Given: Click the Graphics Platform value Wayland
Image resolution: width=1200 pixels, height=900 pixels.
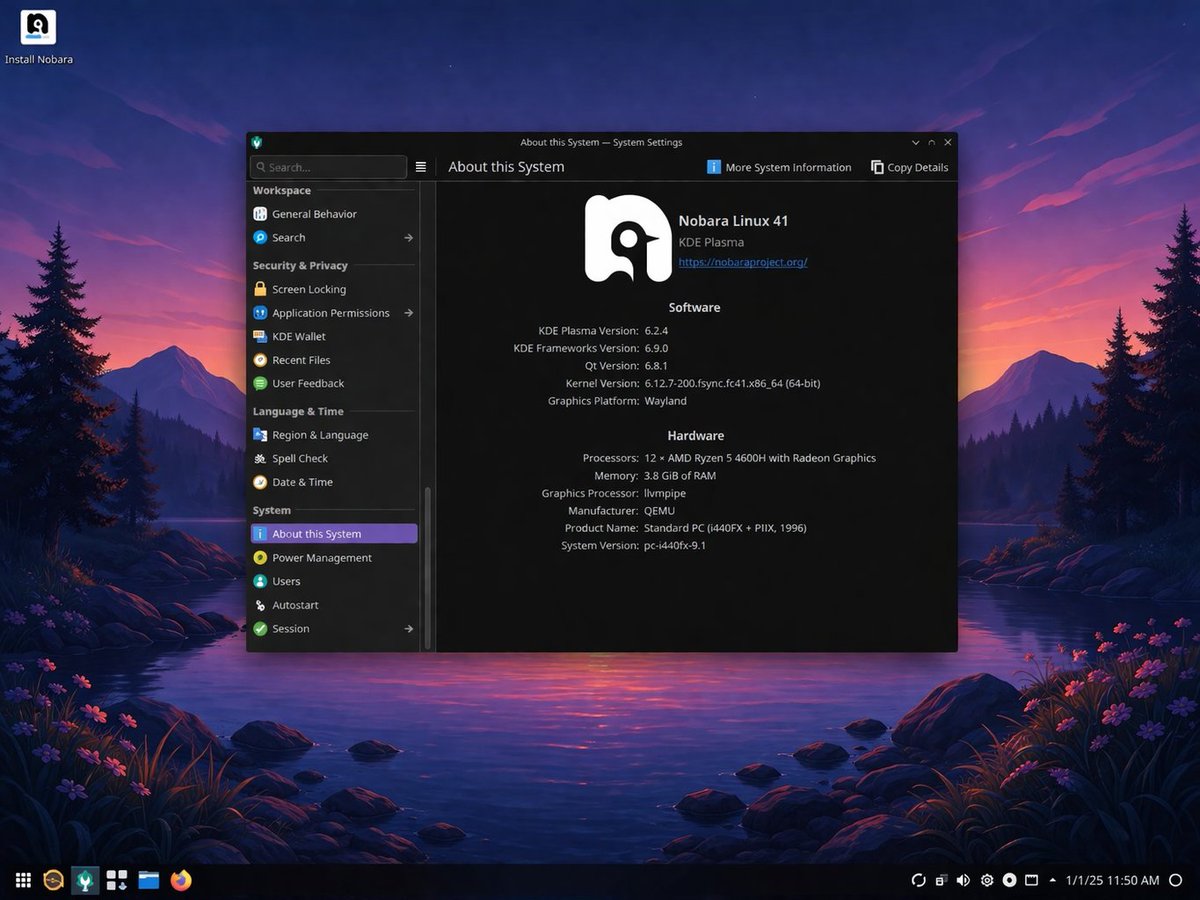Looking at the screenshot, I should pos(665,401).
